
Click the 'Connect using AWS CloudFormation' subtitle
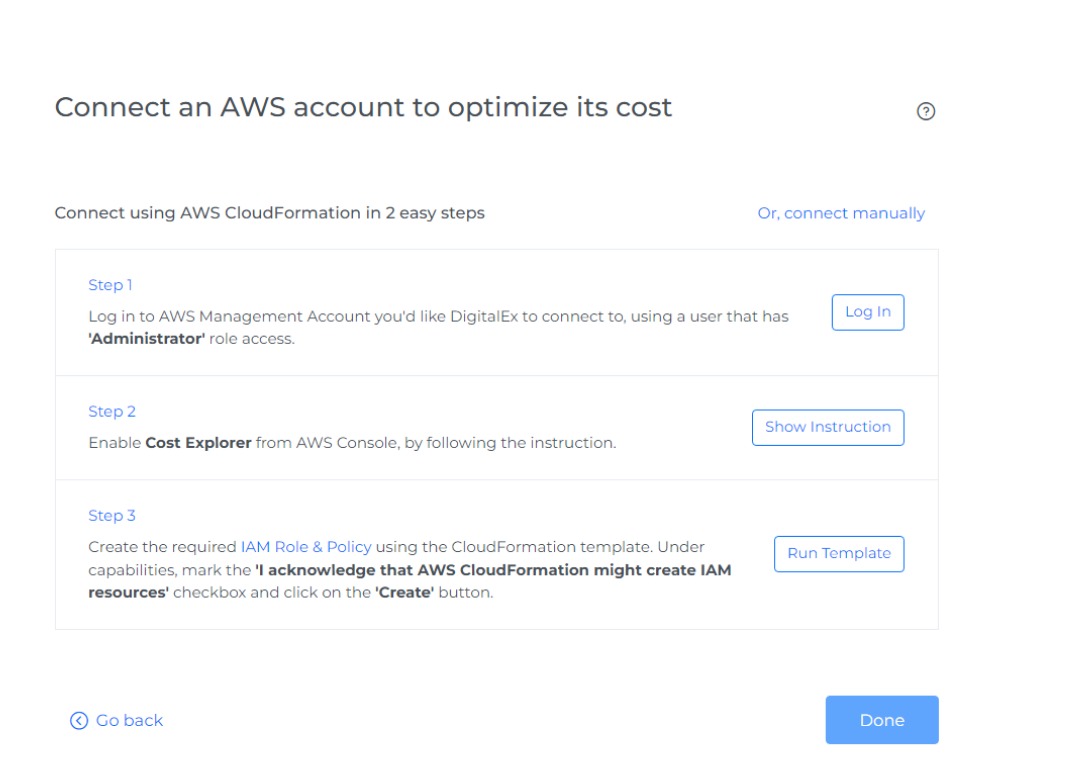coord(269,213)
